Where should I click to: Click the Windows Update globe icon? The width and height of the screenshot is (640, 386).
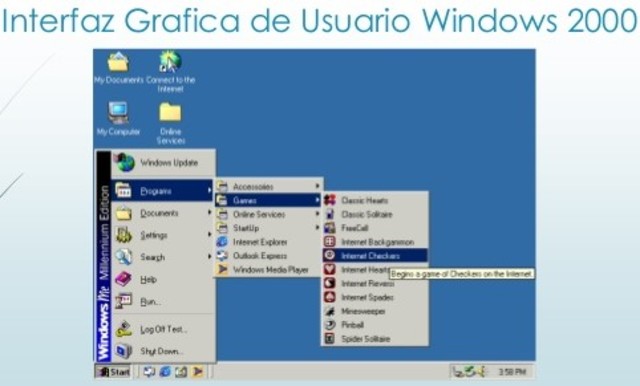coord(124,162)
